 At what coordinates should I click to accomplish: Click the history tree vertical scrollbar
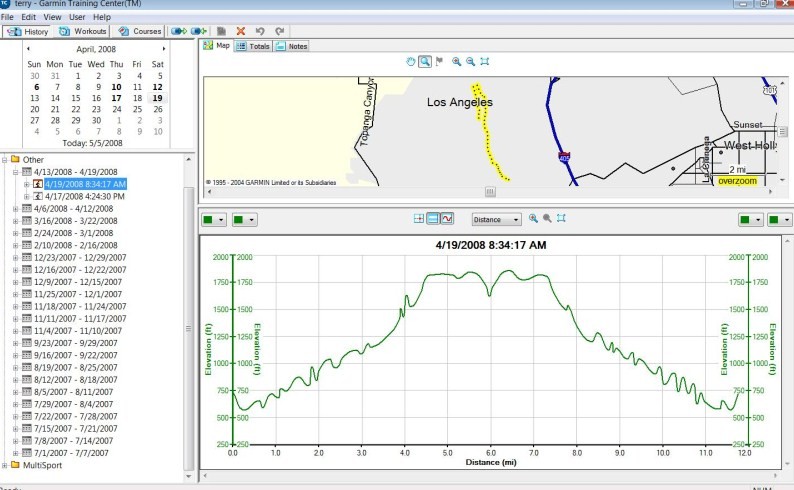(x=188, y=328)
